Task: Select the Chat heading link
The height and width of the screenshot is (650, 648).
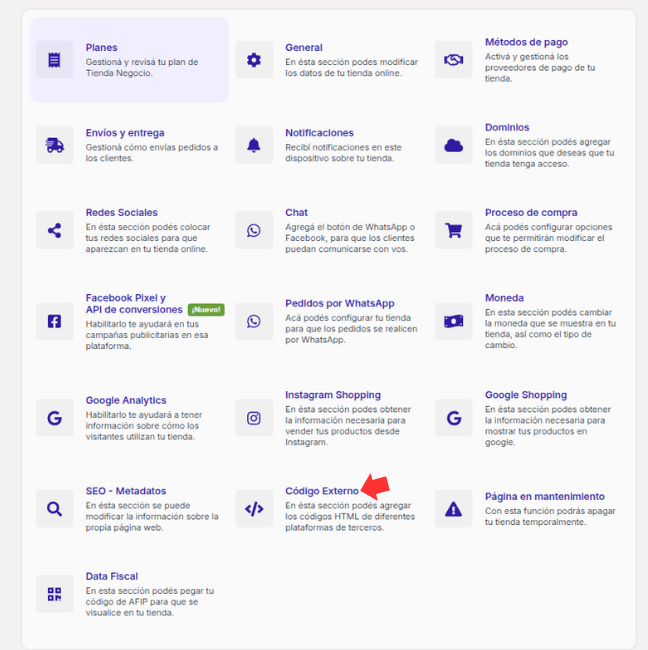Action: click(x=296, y=213)
